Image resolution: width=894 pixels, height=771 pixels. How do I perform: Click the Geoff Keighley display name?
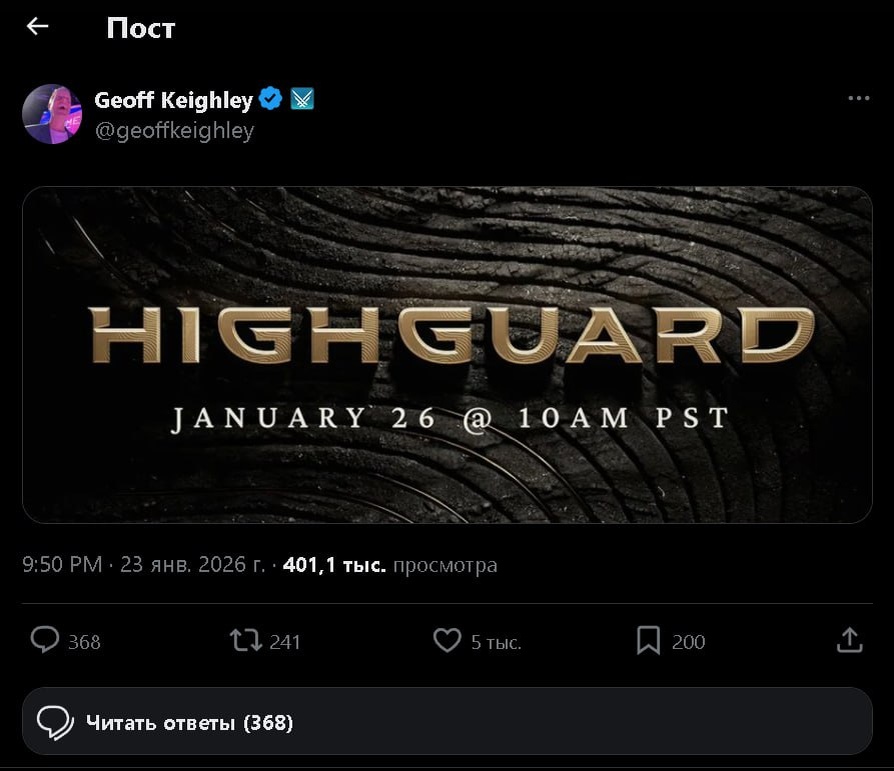click(x=173, y=100)
